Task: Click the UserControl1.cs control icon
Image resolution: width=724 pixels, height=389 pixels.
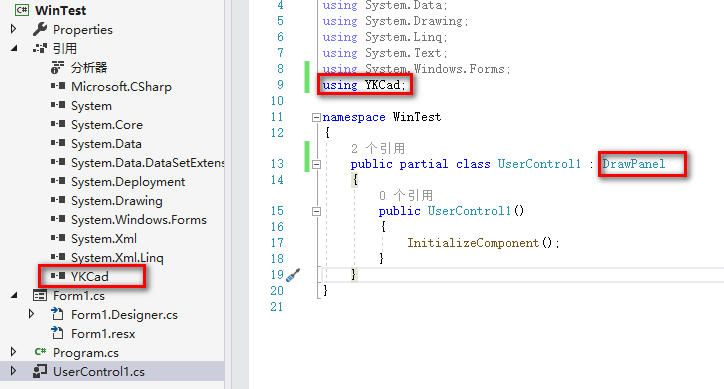Action: (40, 371)
